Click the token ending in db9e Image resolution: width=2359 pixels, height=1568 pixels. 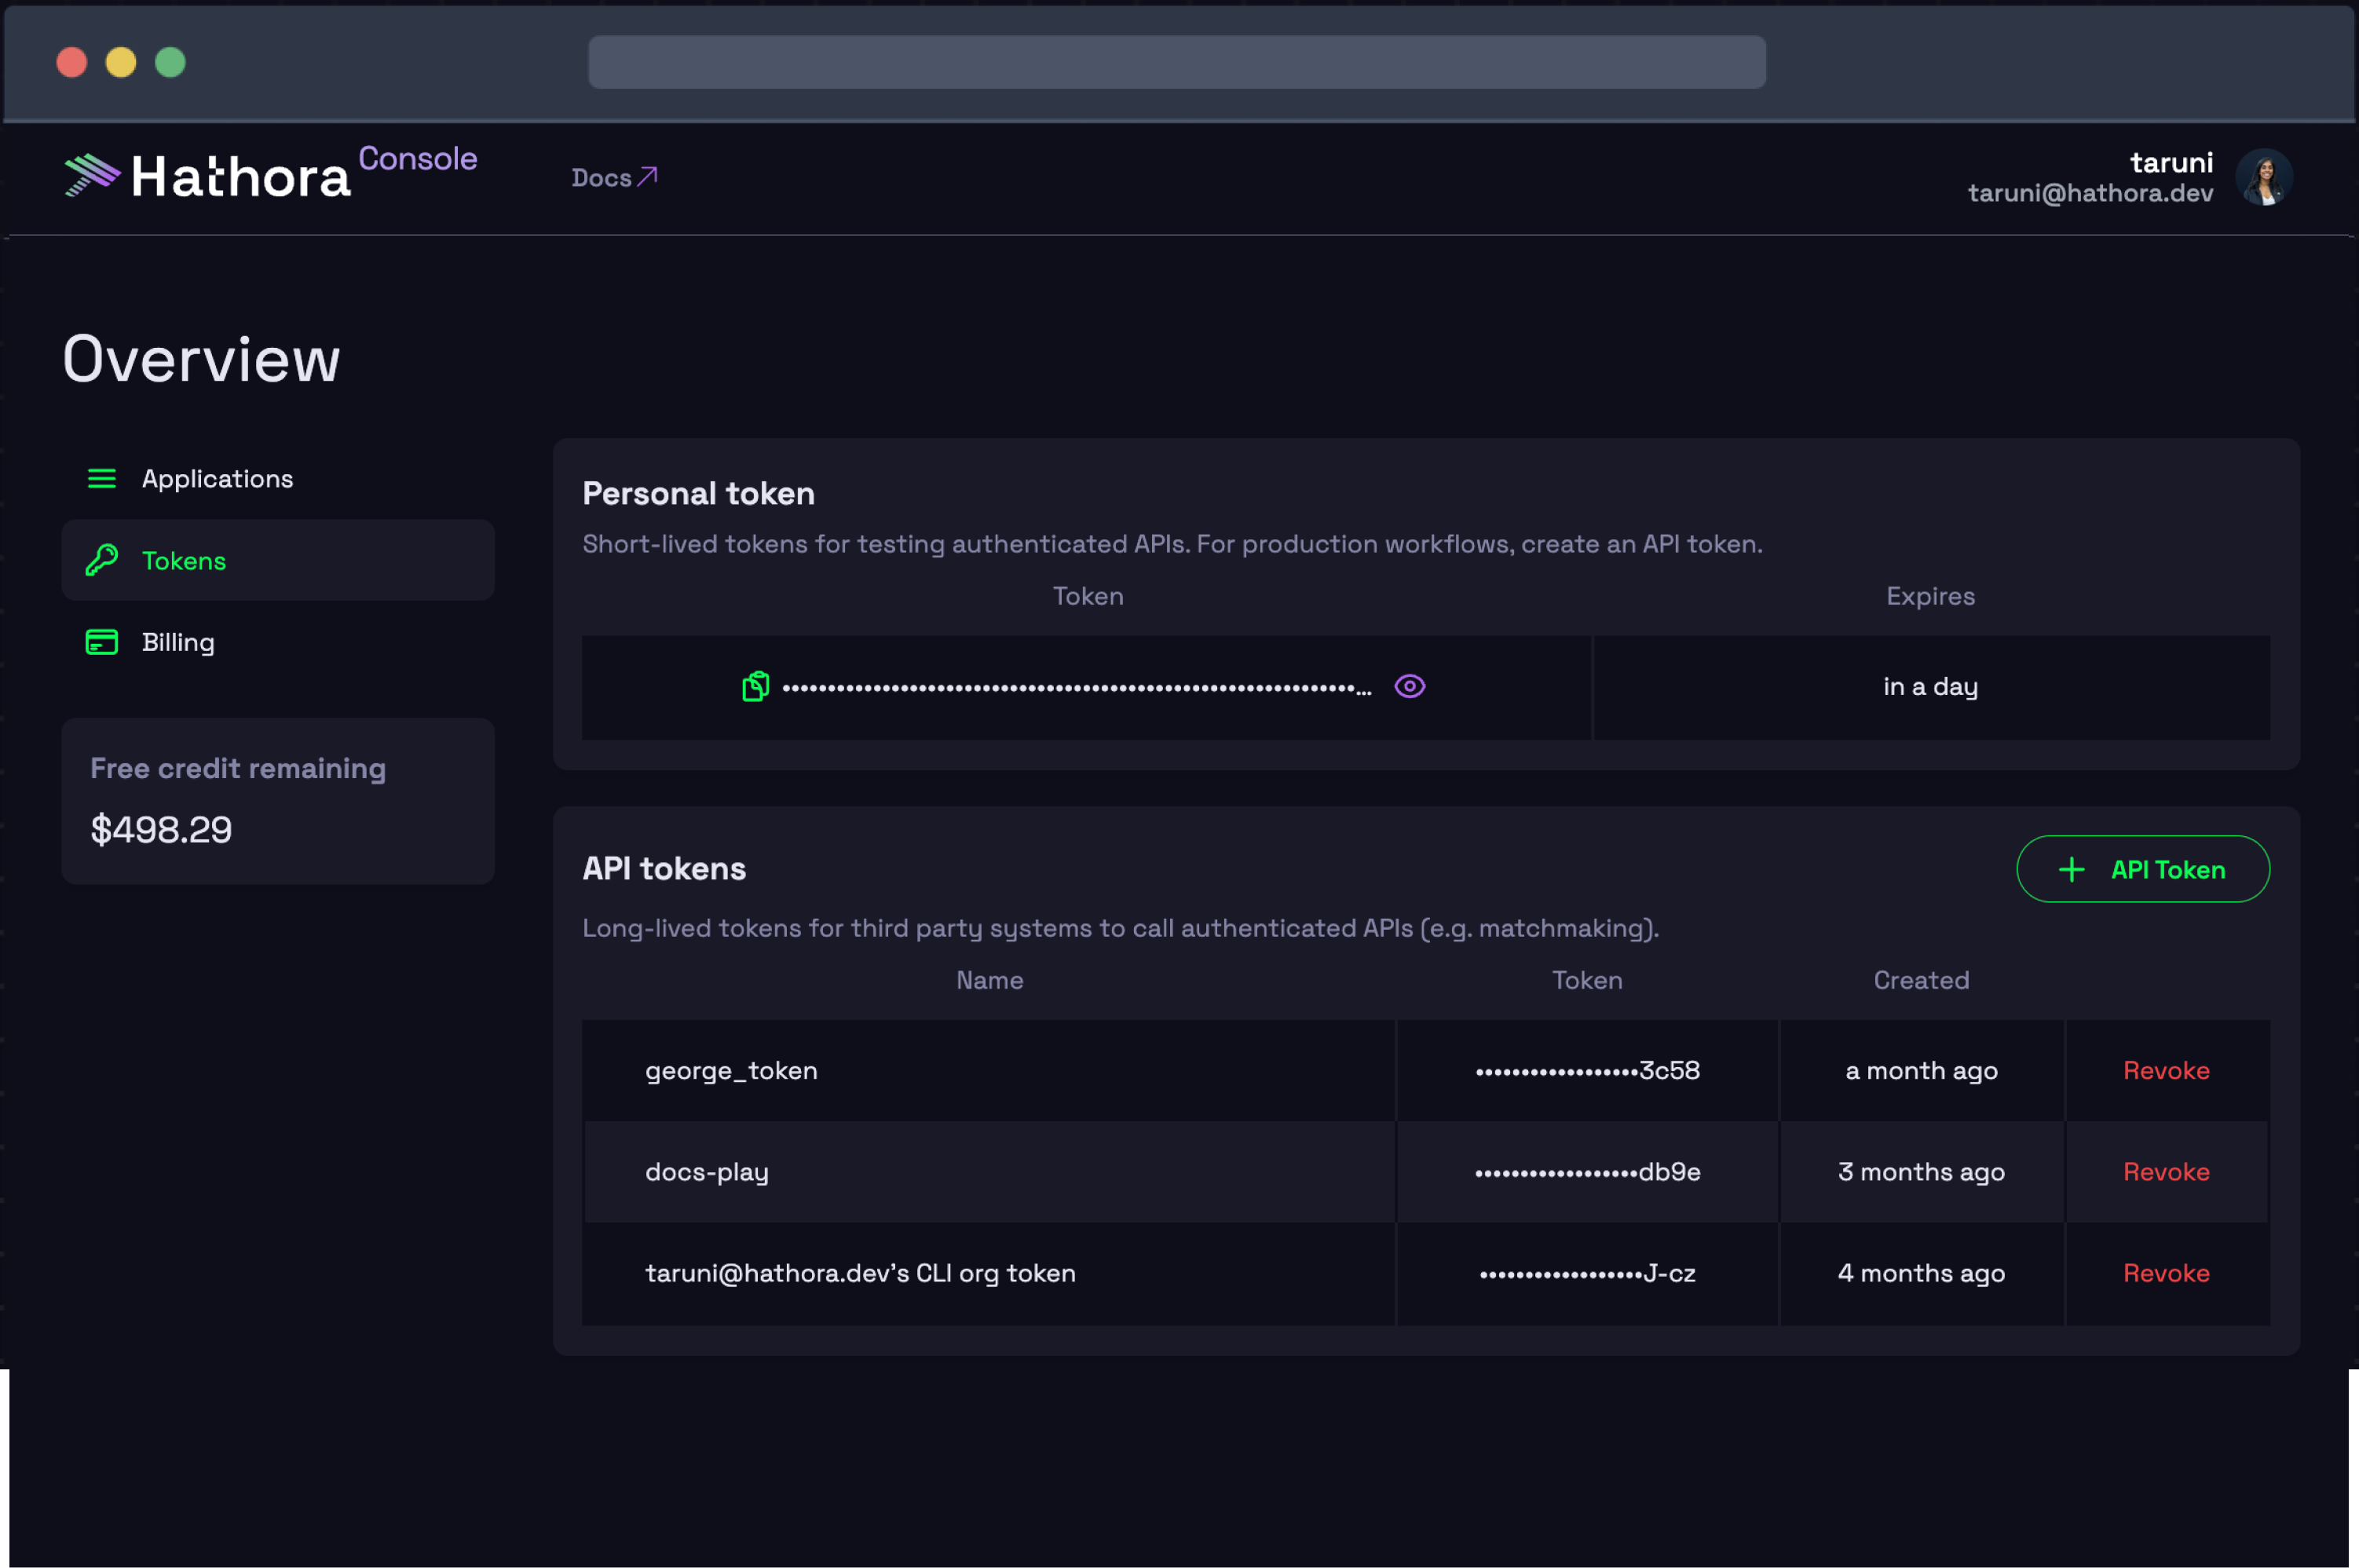click(1587, 1172)
